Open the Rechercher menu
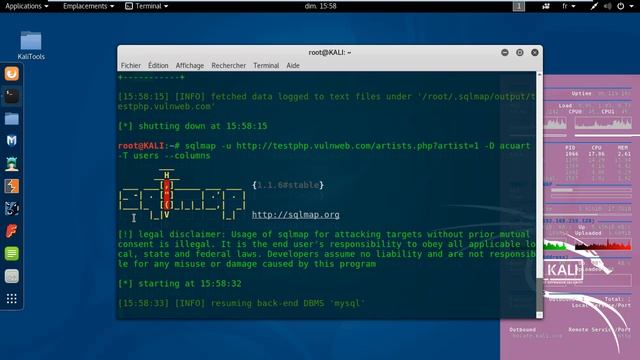 tap(229, 65)
